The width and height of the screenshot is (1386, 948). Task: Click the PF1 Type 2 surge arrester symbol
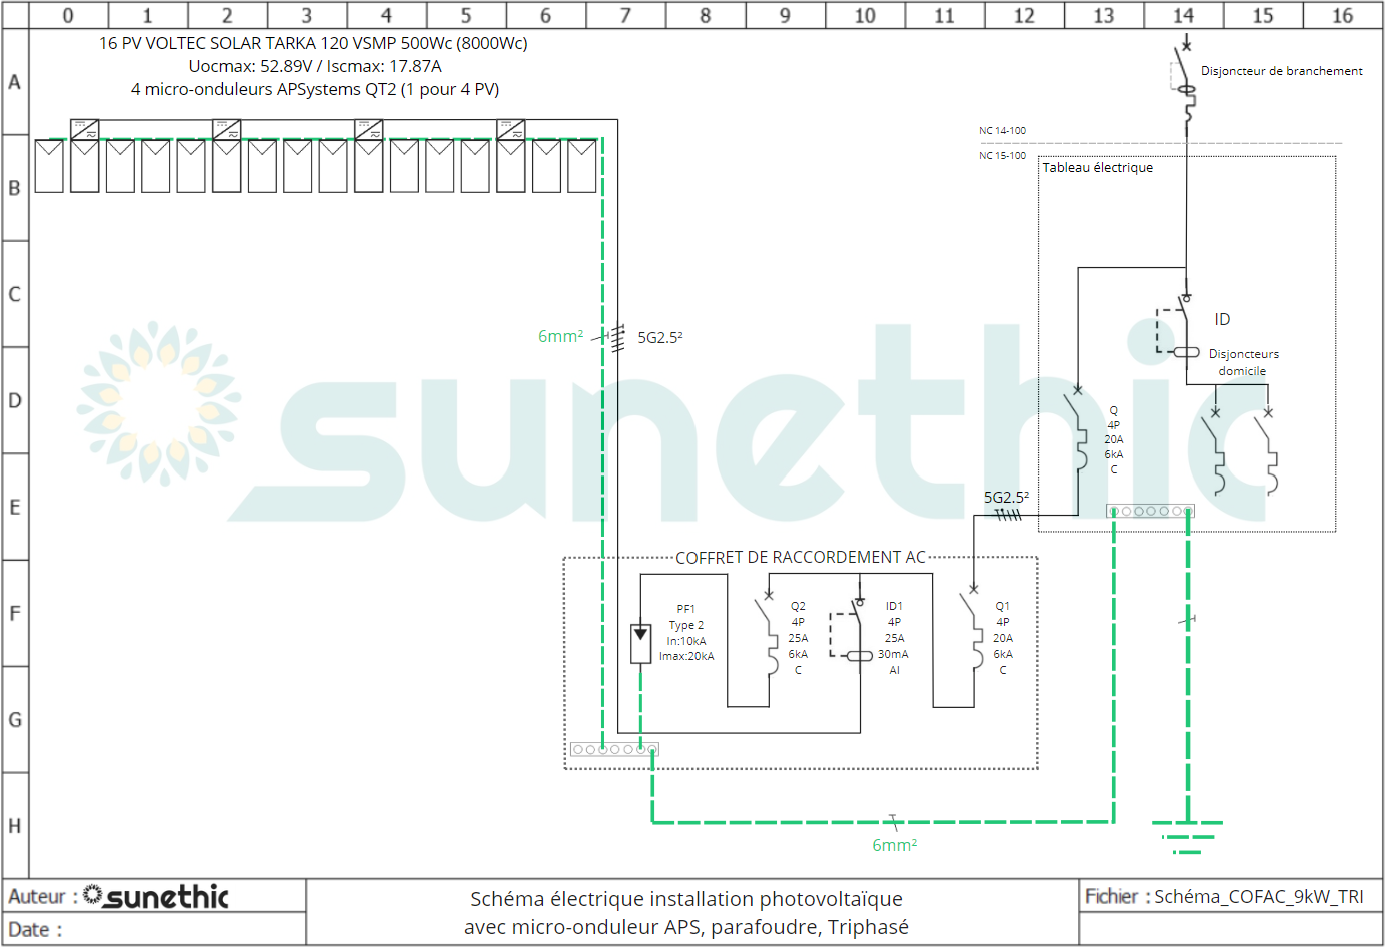[640, 643]
